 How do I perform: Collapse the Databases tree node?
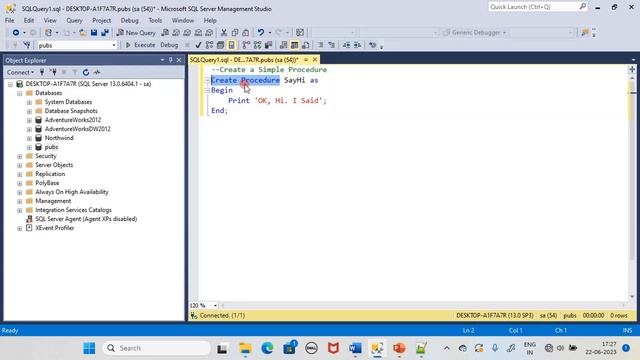(20, 93)
